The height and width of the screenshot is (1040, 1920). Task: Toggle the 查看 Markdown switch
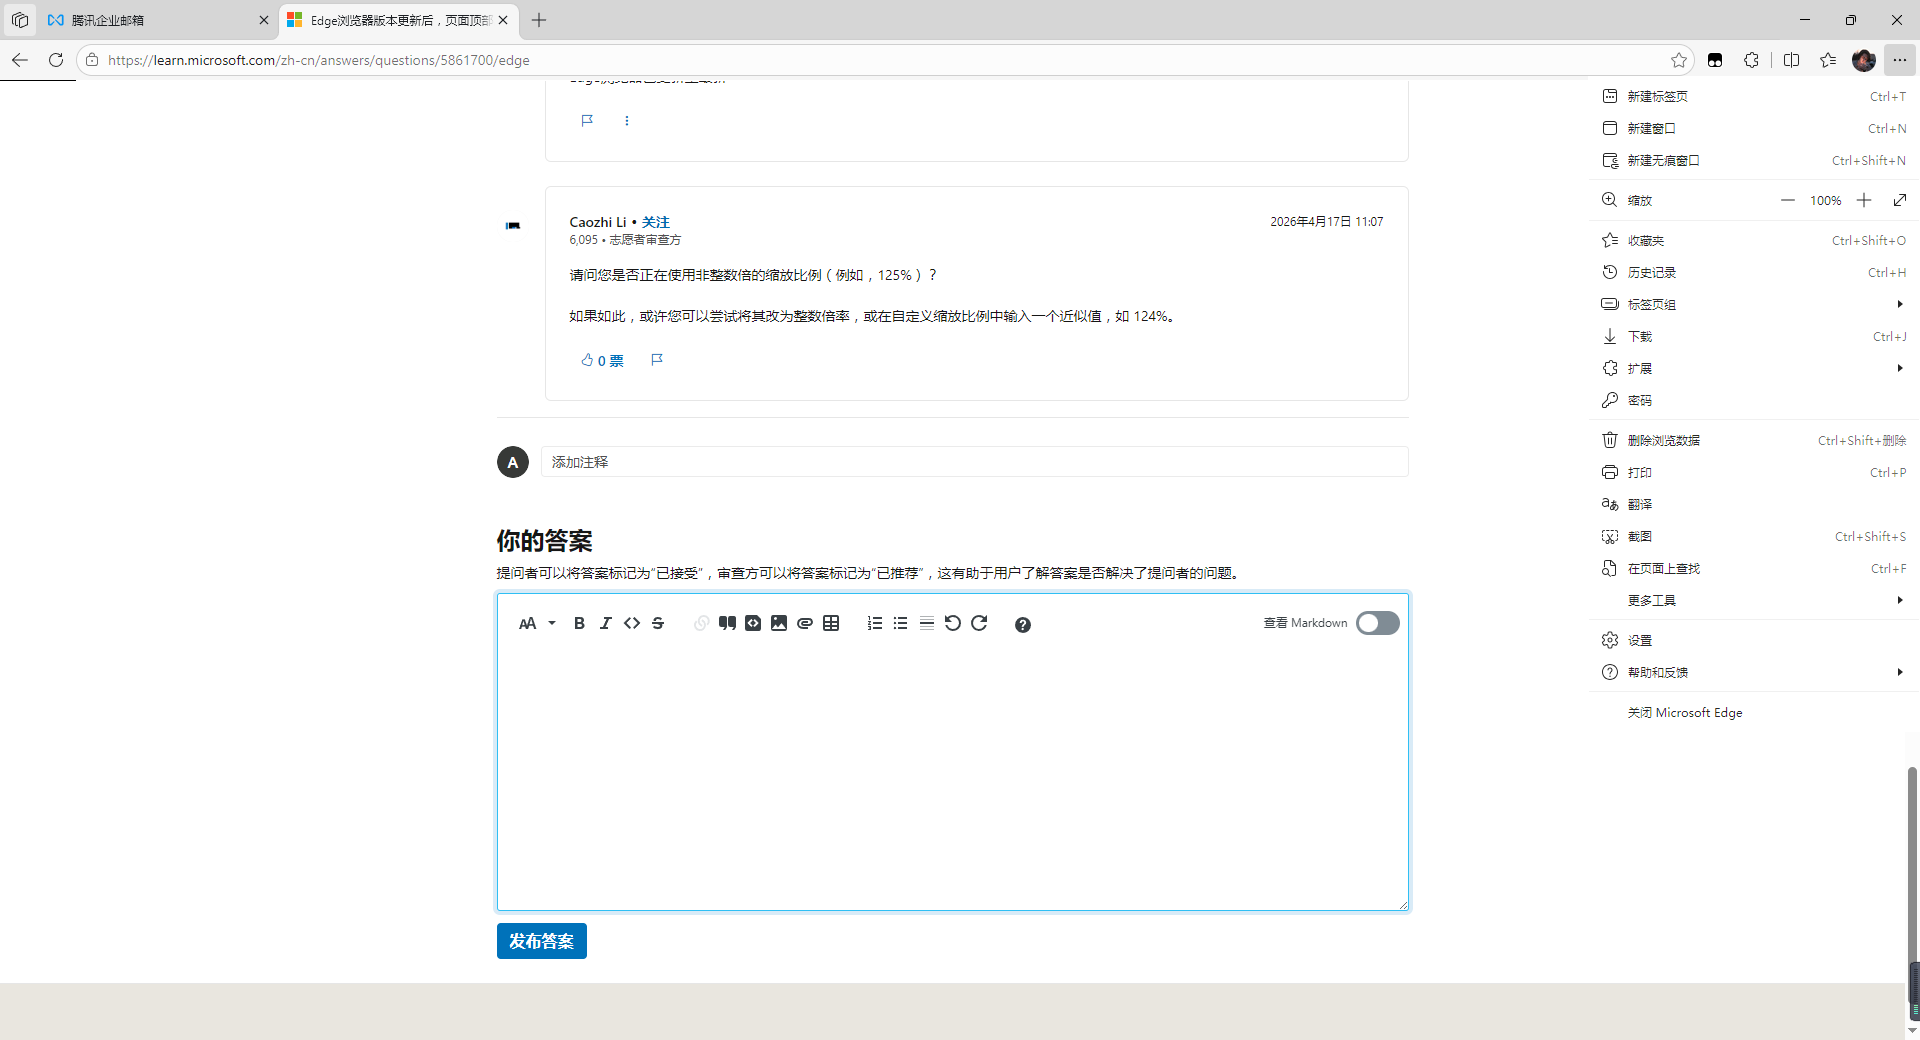(x=1377, y=623)
